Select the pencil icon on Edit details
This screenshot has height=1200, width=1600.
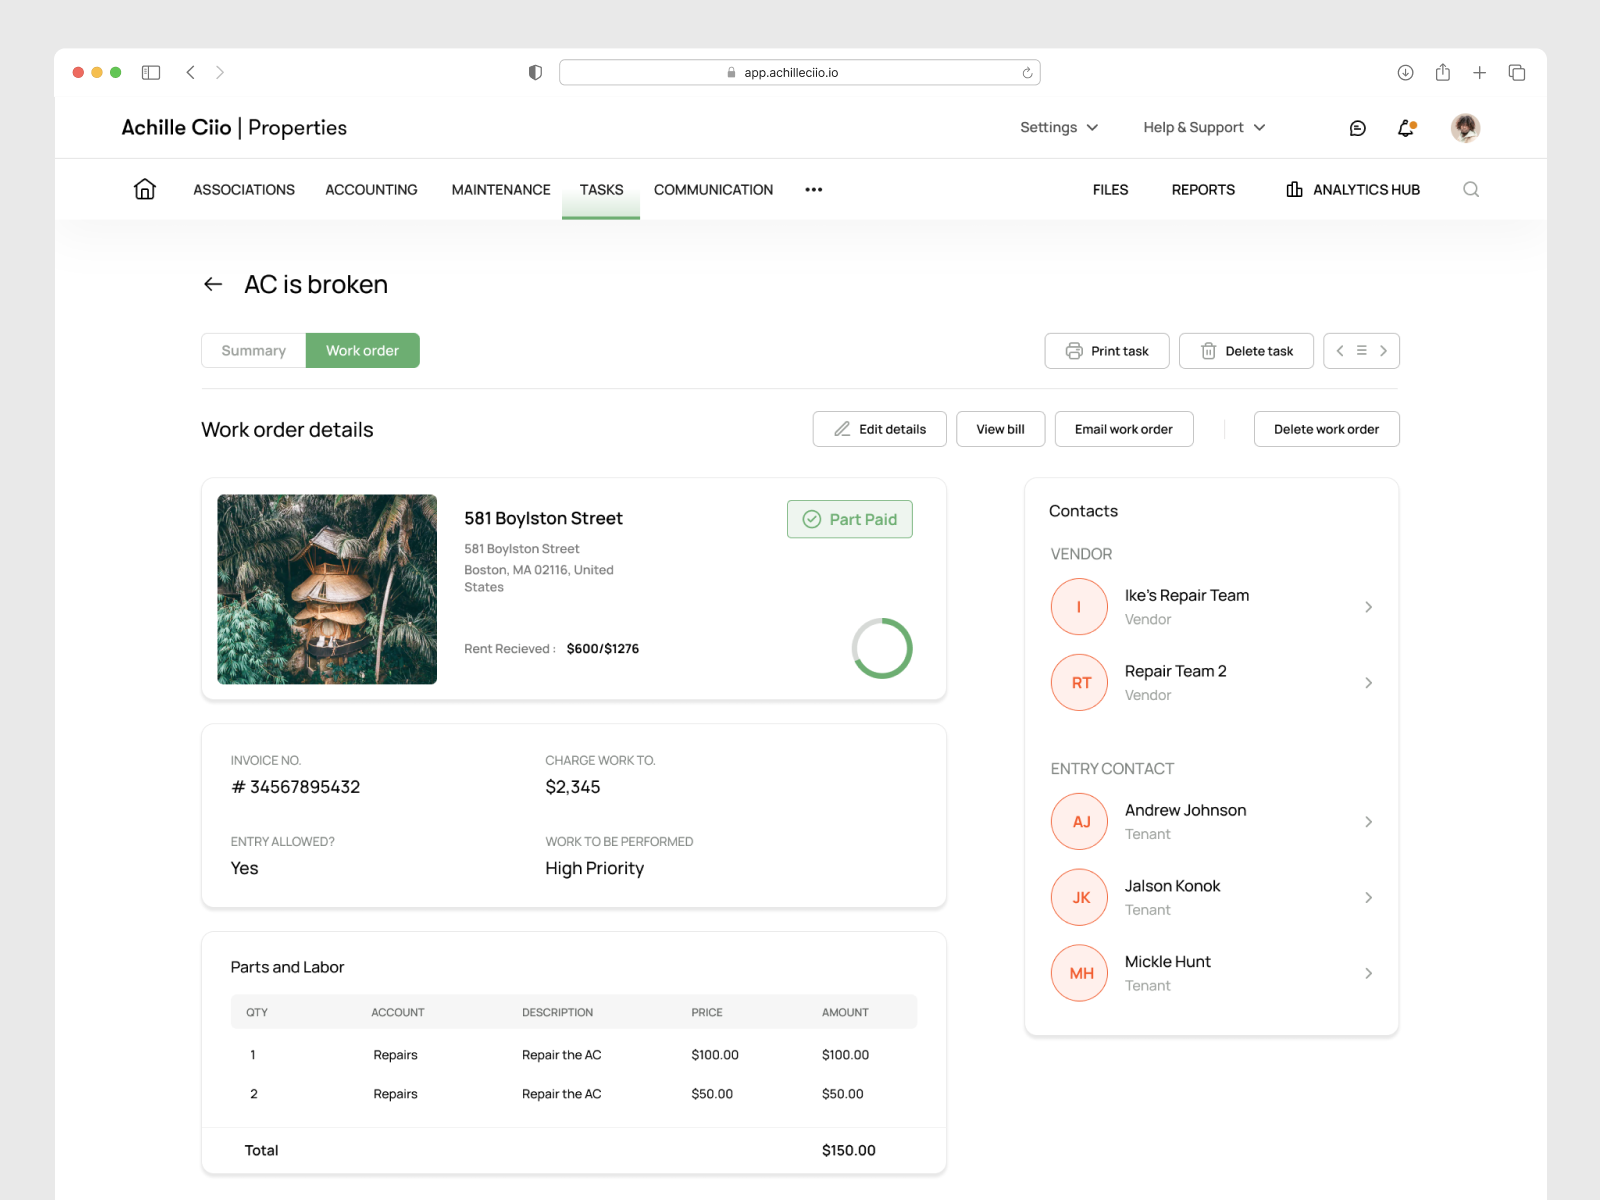[x=843, y=429]
